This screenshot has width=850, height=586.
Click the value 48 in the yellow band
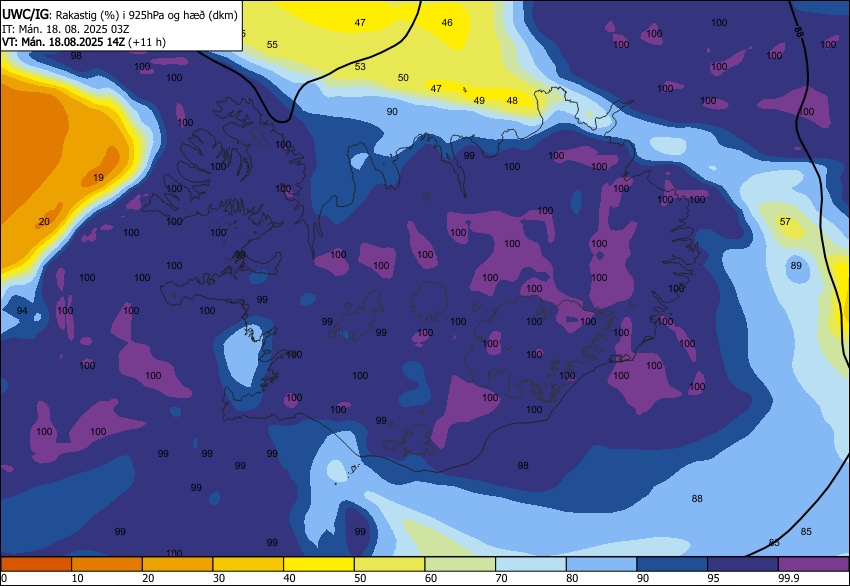pos(512,101)
